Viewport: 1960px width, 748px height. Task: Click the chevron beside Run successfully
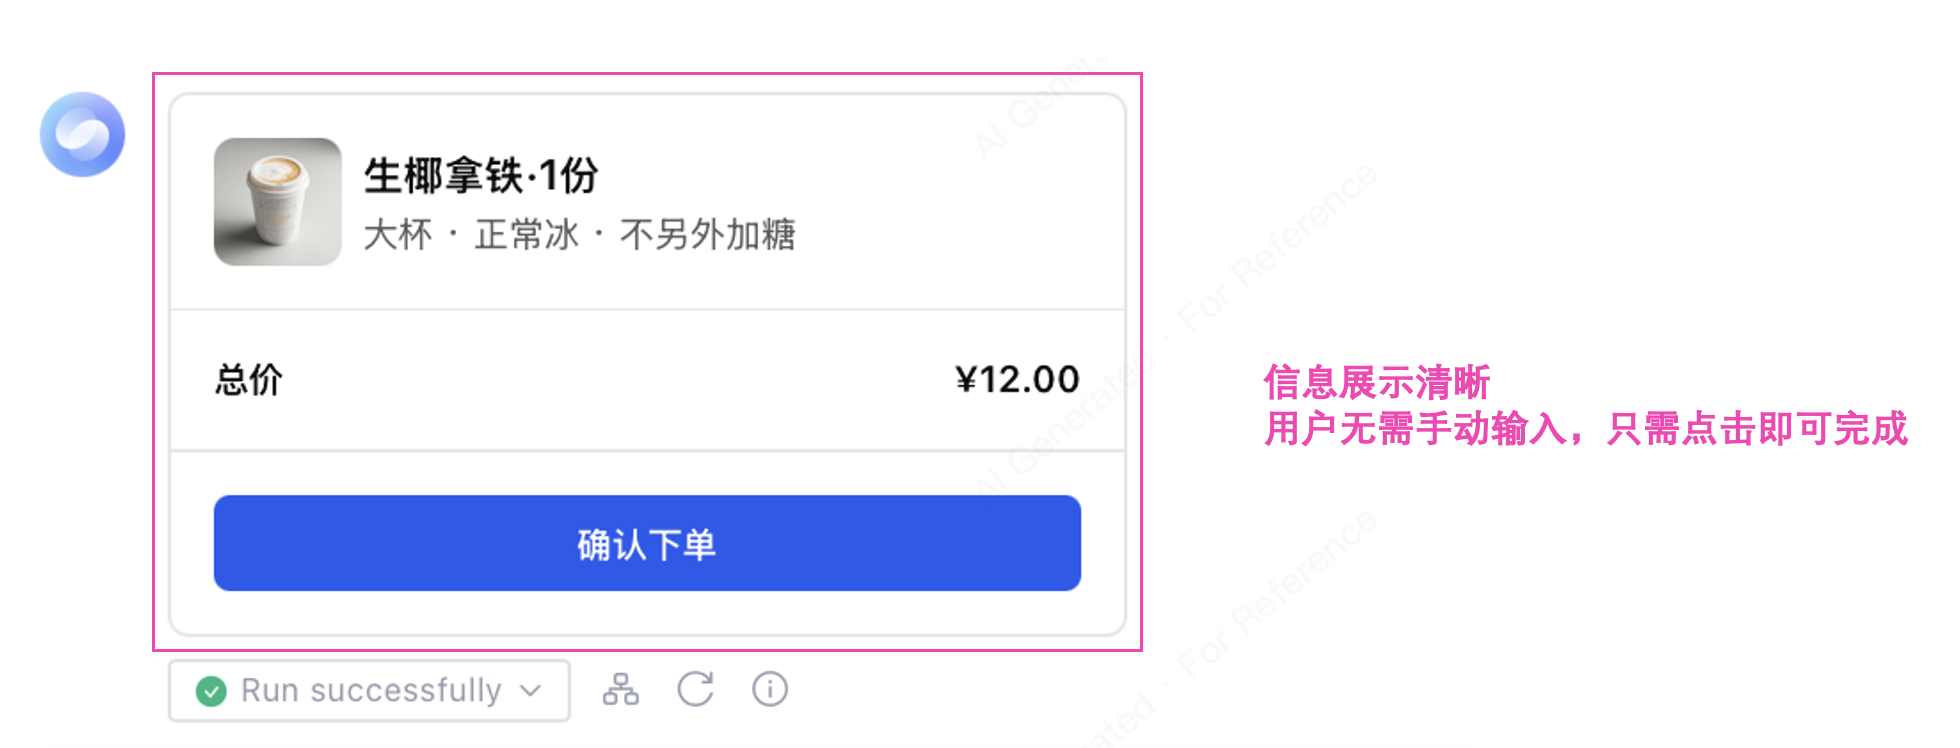pos(531,690)
